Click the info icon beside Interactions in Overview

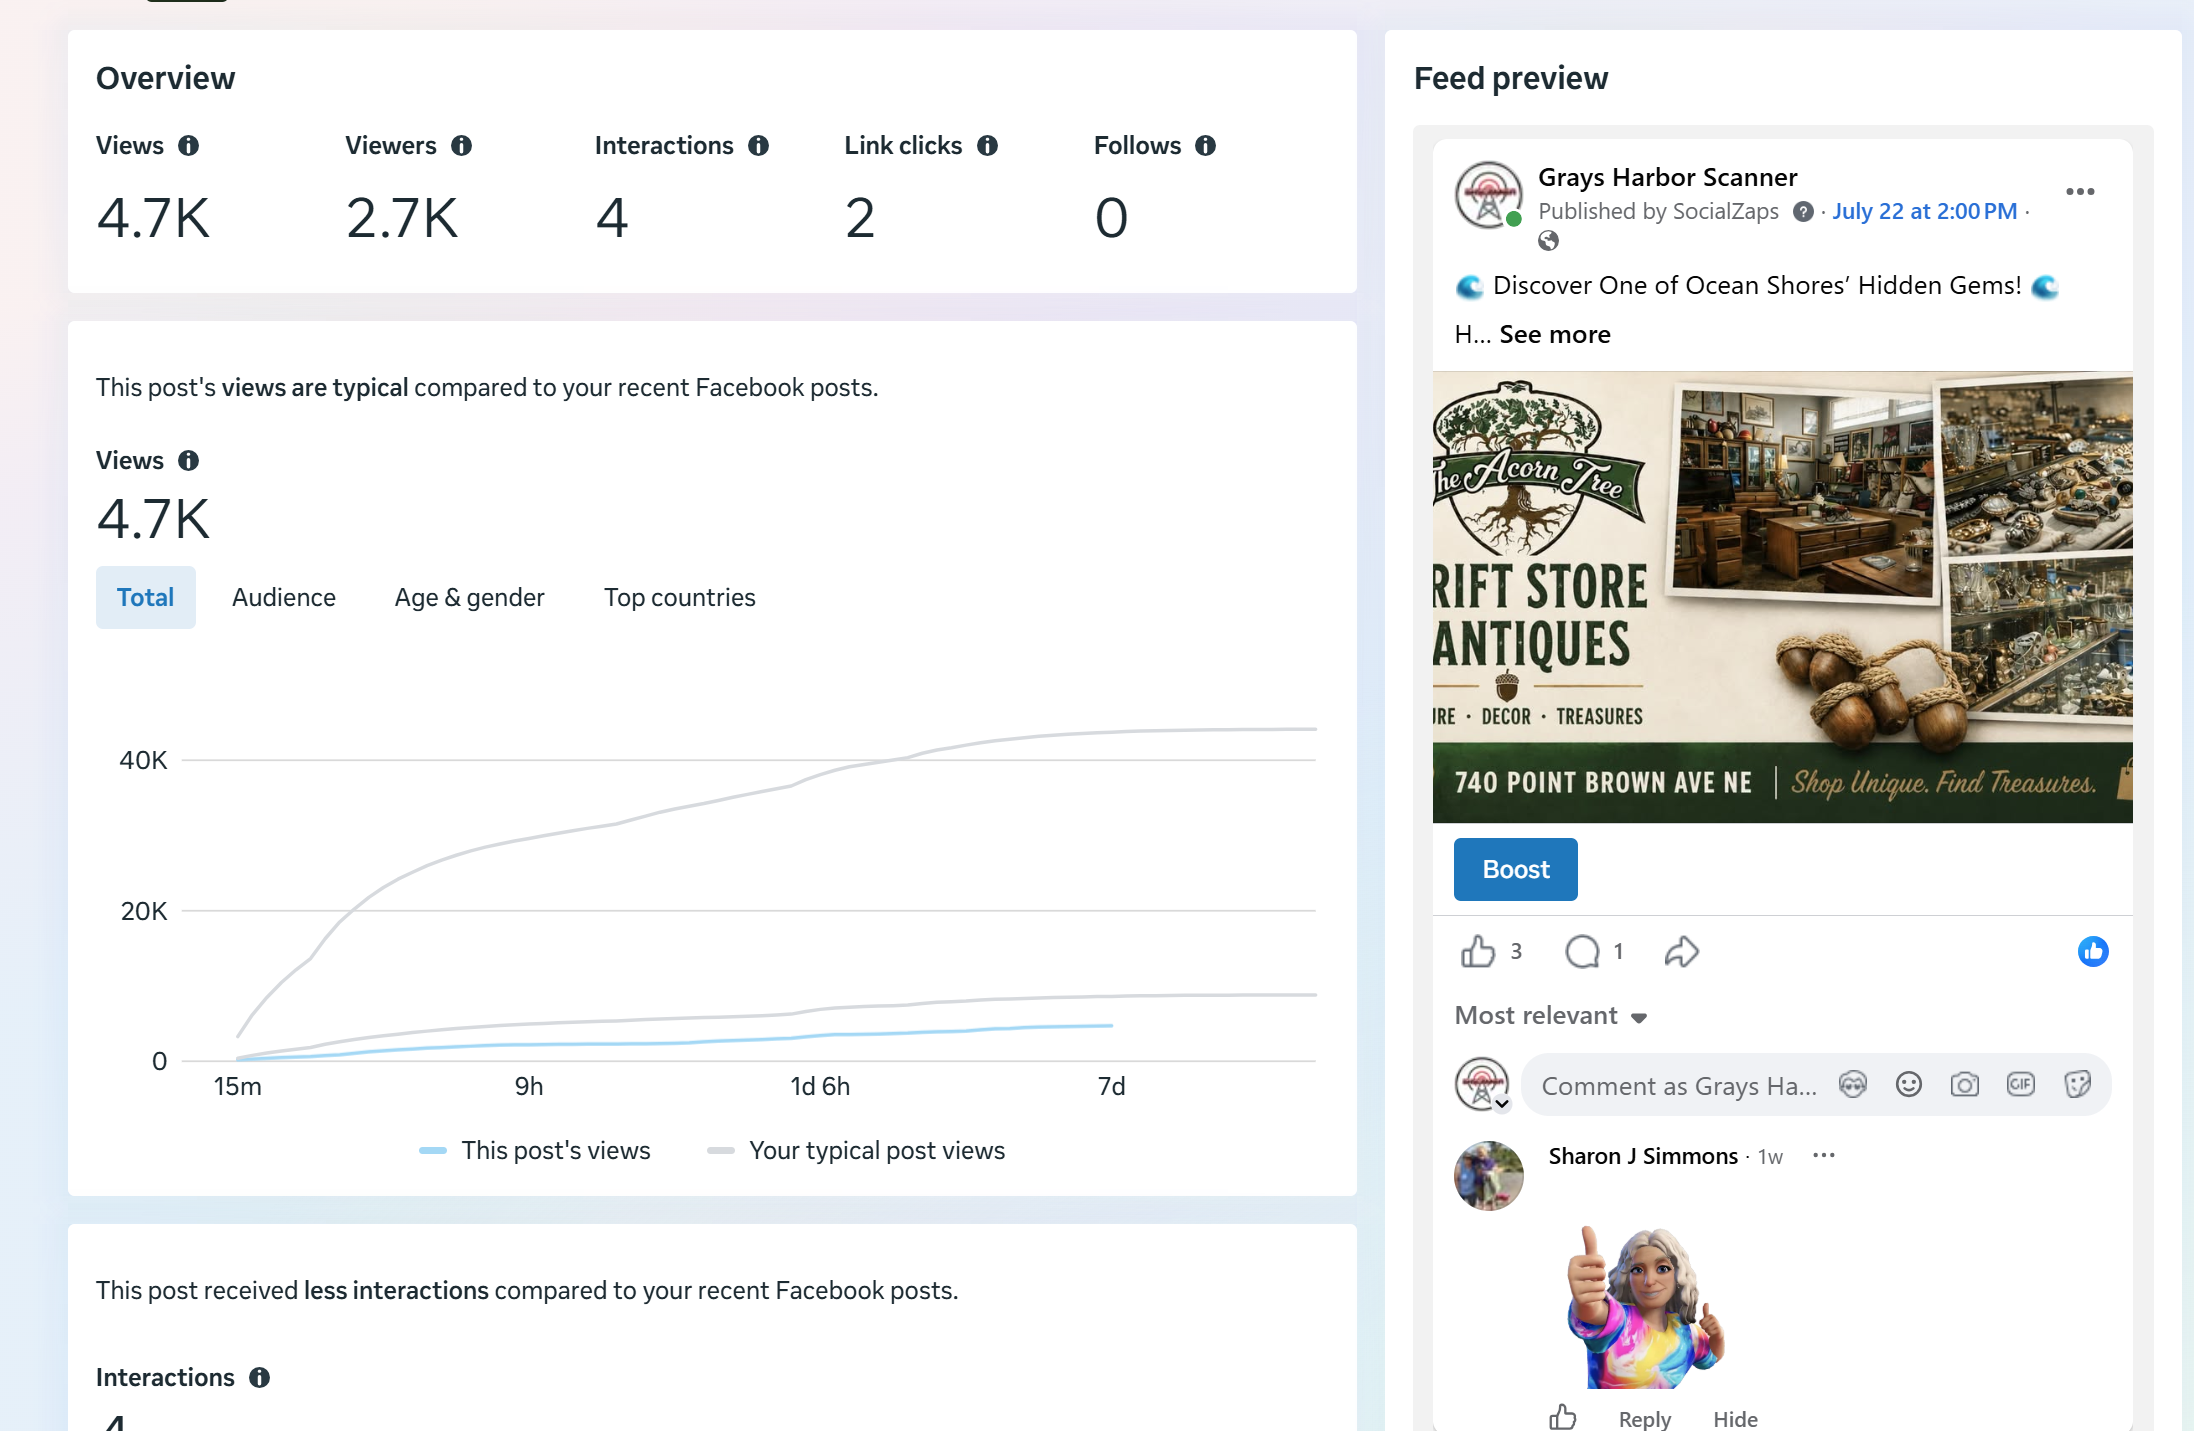(x=759, y=146)
